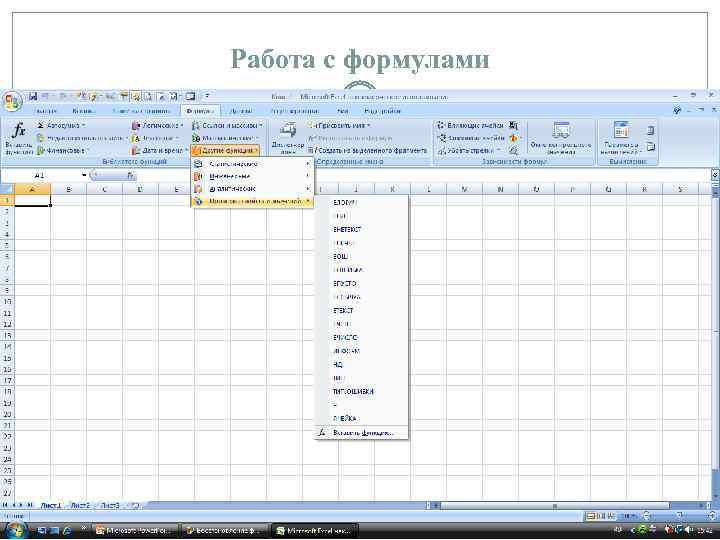Click the Save icon in quick access toolbar
Screen dimensions: 720x540
pos(33,96)
